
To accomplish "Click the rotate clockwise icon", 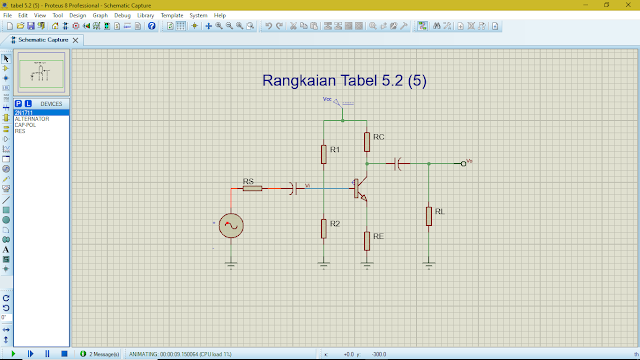I will coord(6,298).
